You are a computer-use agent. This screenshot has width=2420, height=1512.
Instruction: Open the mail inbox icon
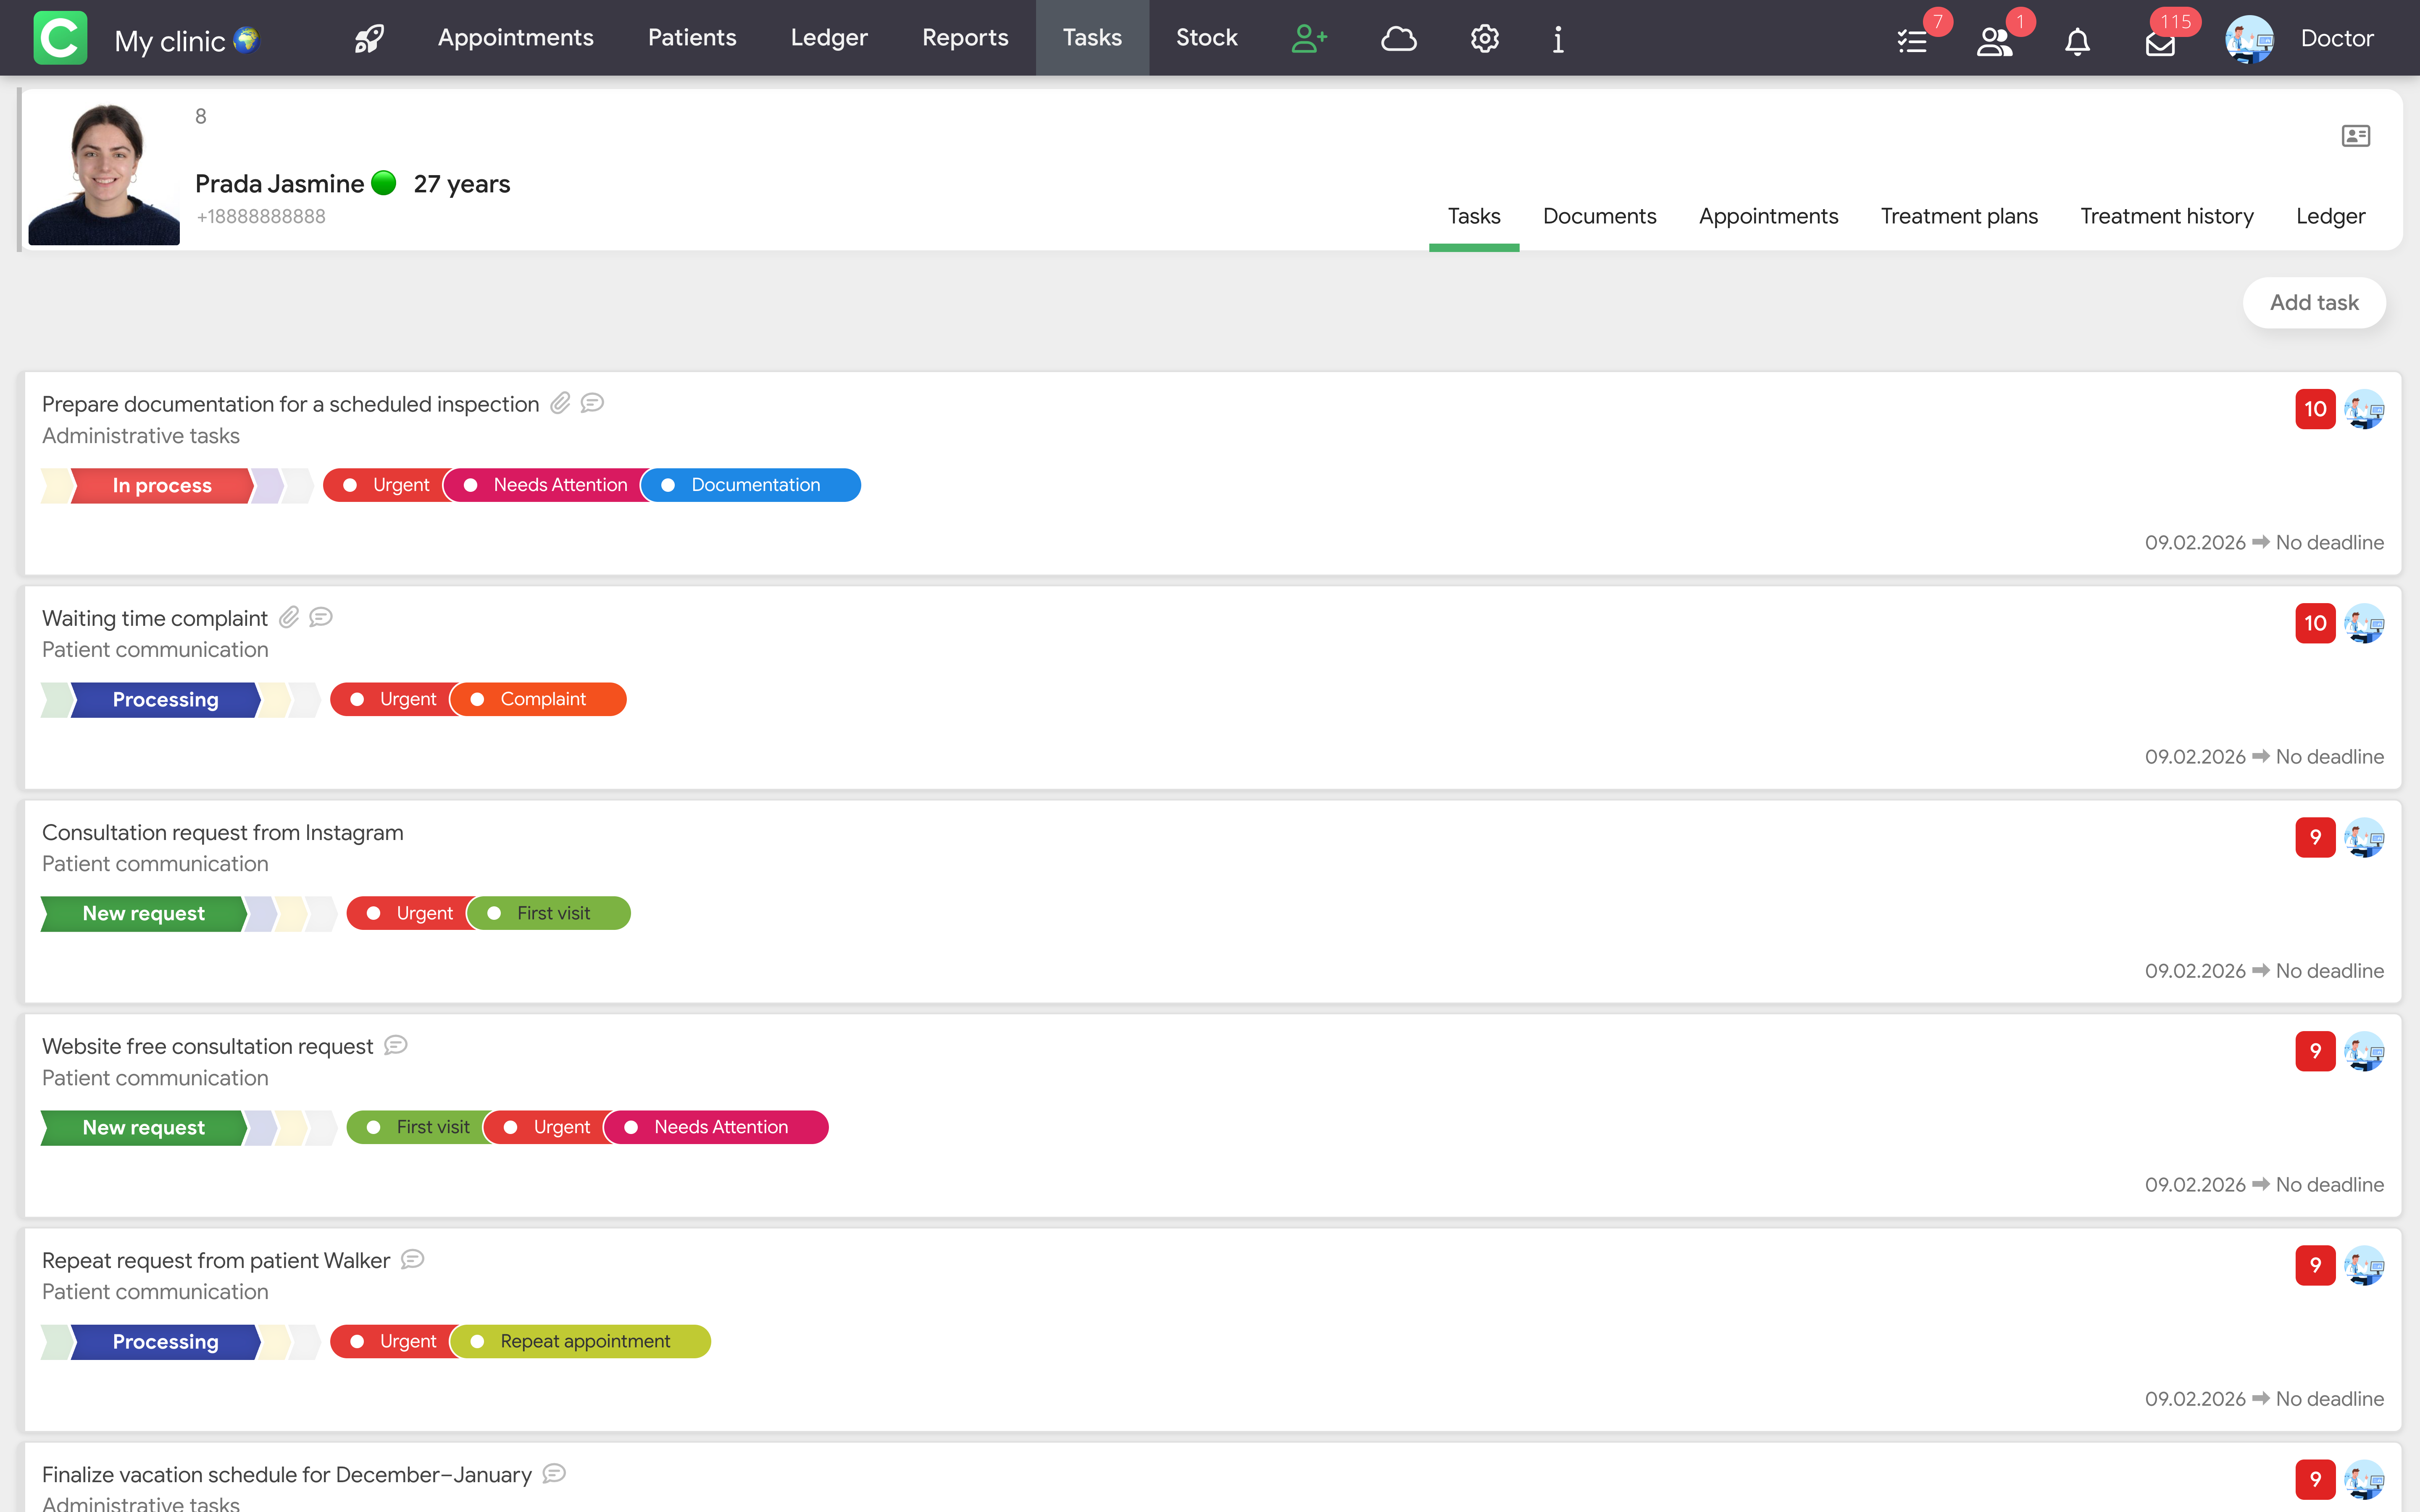tap(2160, 43)
